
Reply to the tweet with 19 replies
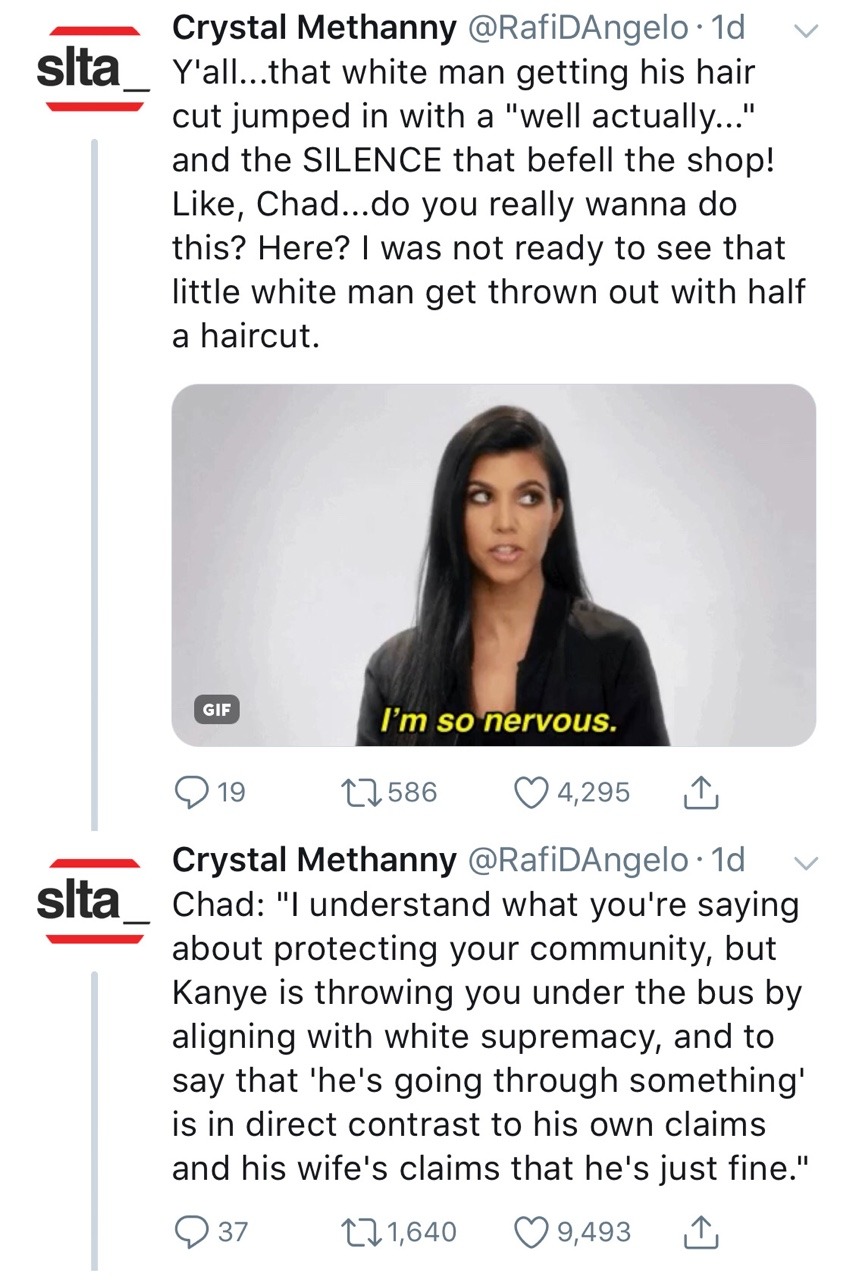pyautogui.click(x=189, y=793)
